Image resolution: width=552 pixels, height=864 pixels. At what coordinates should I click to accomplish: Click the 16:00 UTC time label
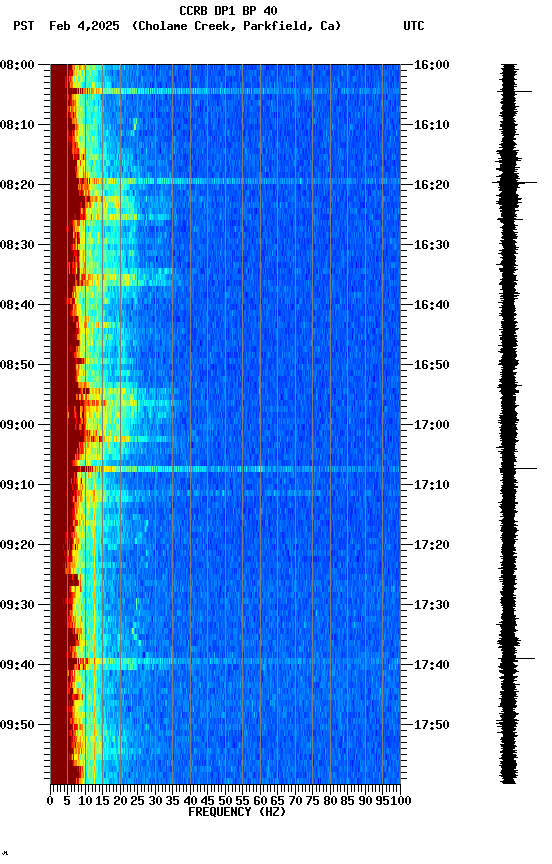pyautogui.click(x=432, y=65)
